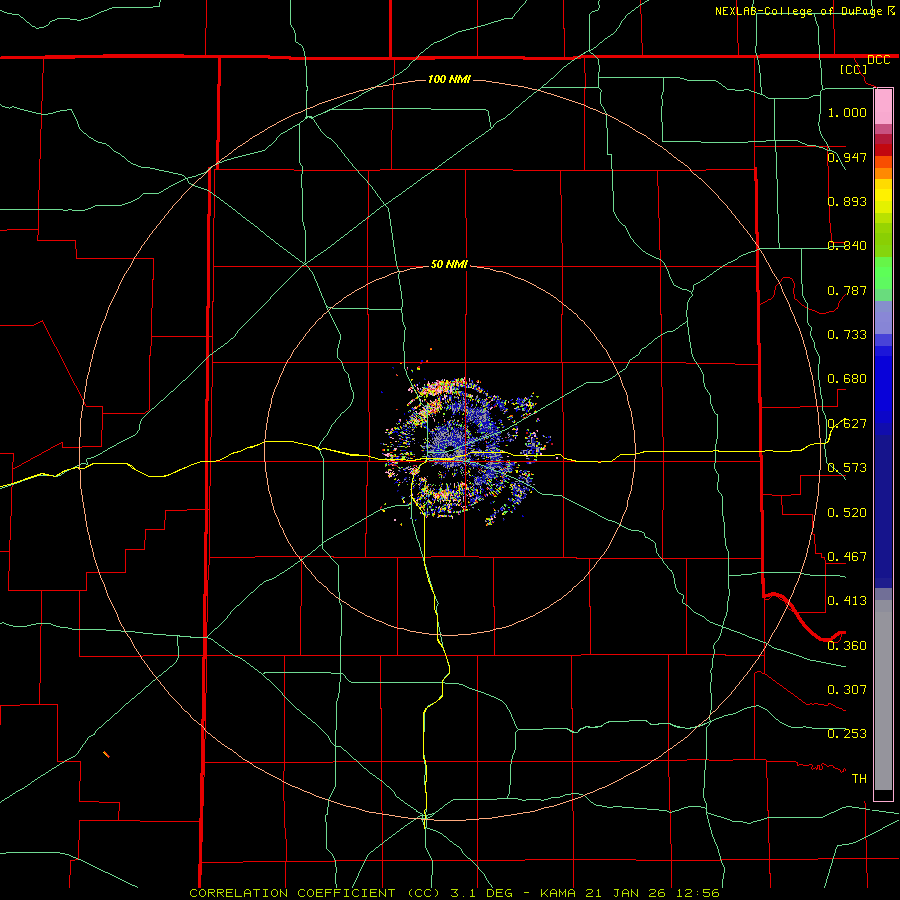Select the "0.360" legend value

click(847, 646)
